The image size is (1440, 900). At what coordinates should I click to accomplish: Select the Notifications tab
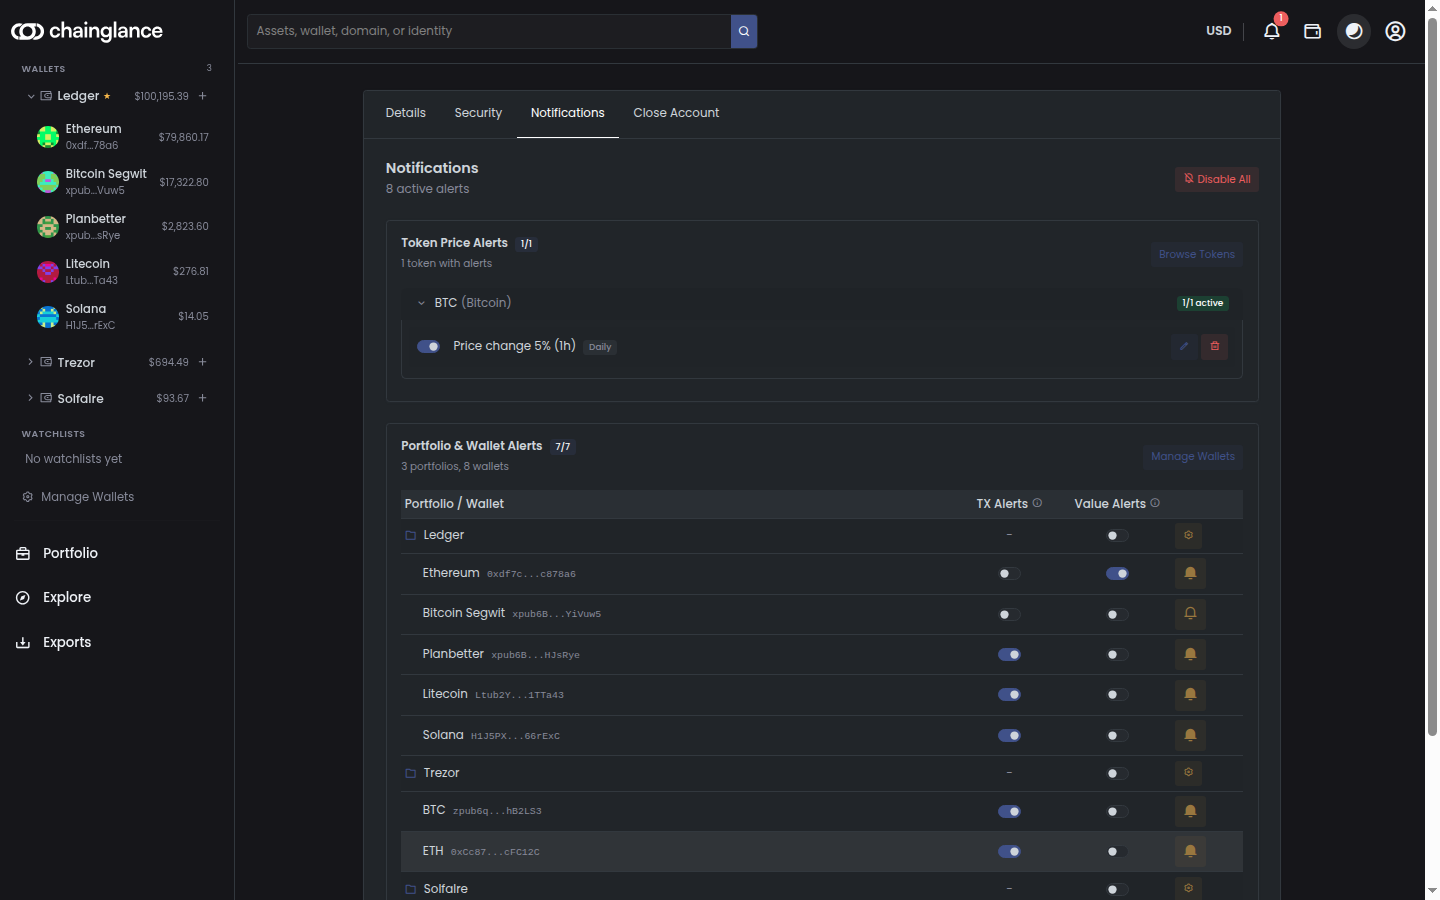point(568,113)
